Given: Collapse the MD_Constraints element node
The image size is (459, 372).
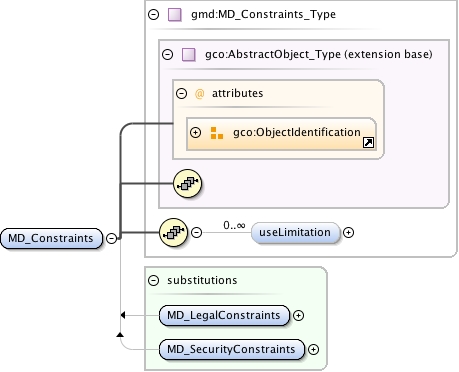Looking at the screenshot, I should [111, 238].
